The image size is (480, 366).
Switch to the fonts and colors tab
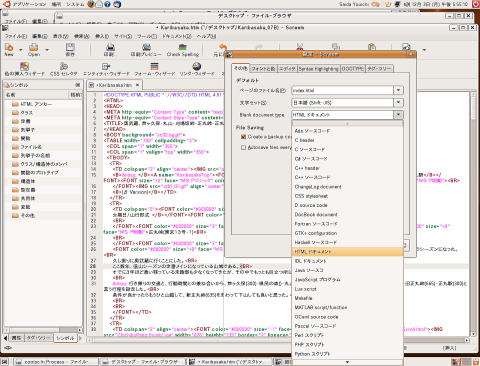pos(263,69)
